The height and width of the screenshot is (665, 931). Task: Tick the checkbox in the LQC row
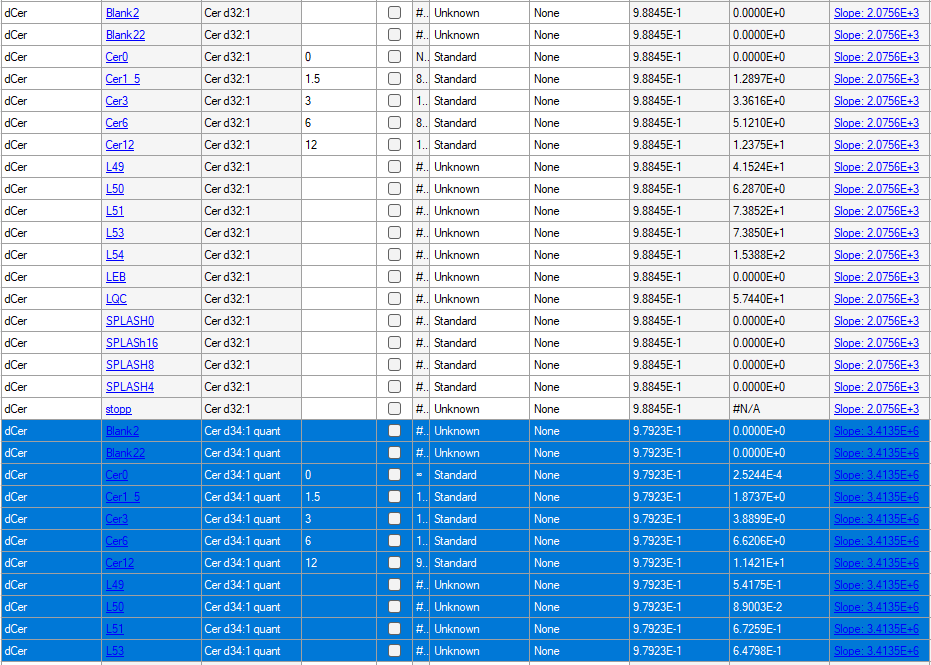click(x=394, y=299)
